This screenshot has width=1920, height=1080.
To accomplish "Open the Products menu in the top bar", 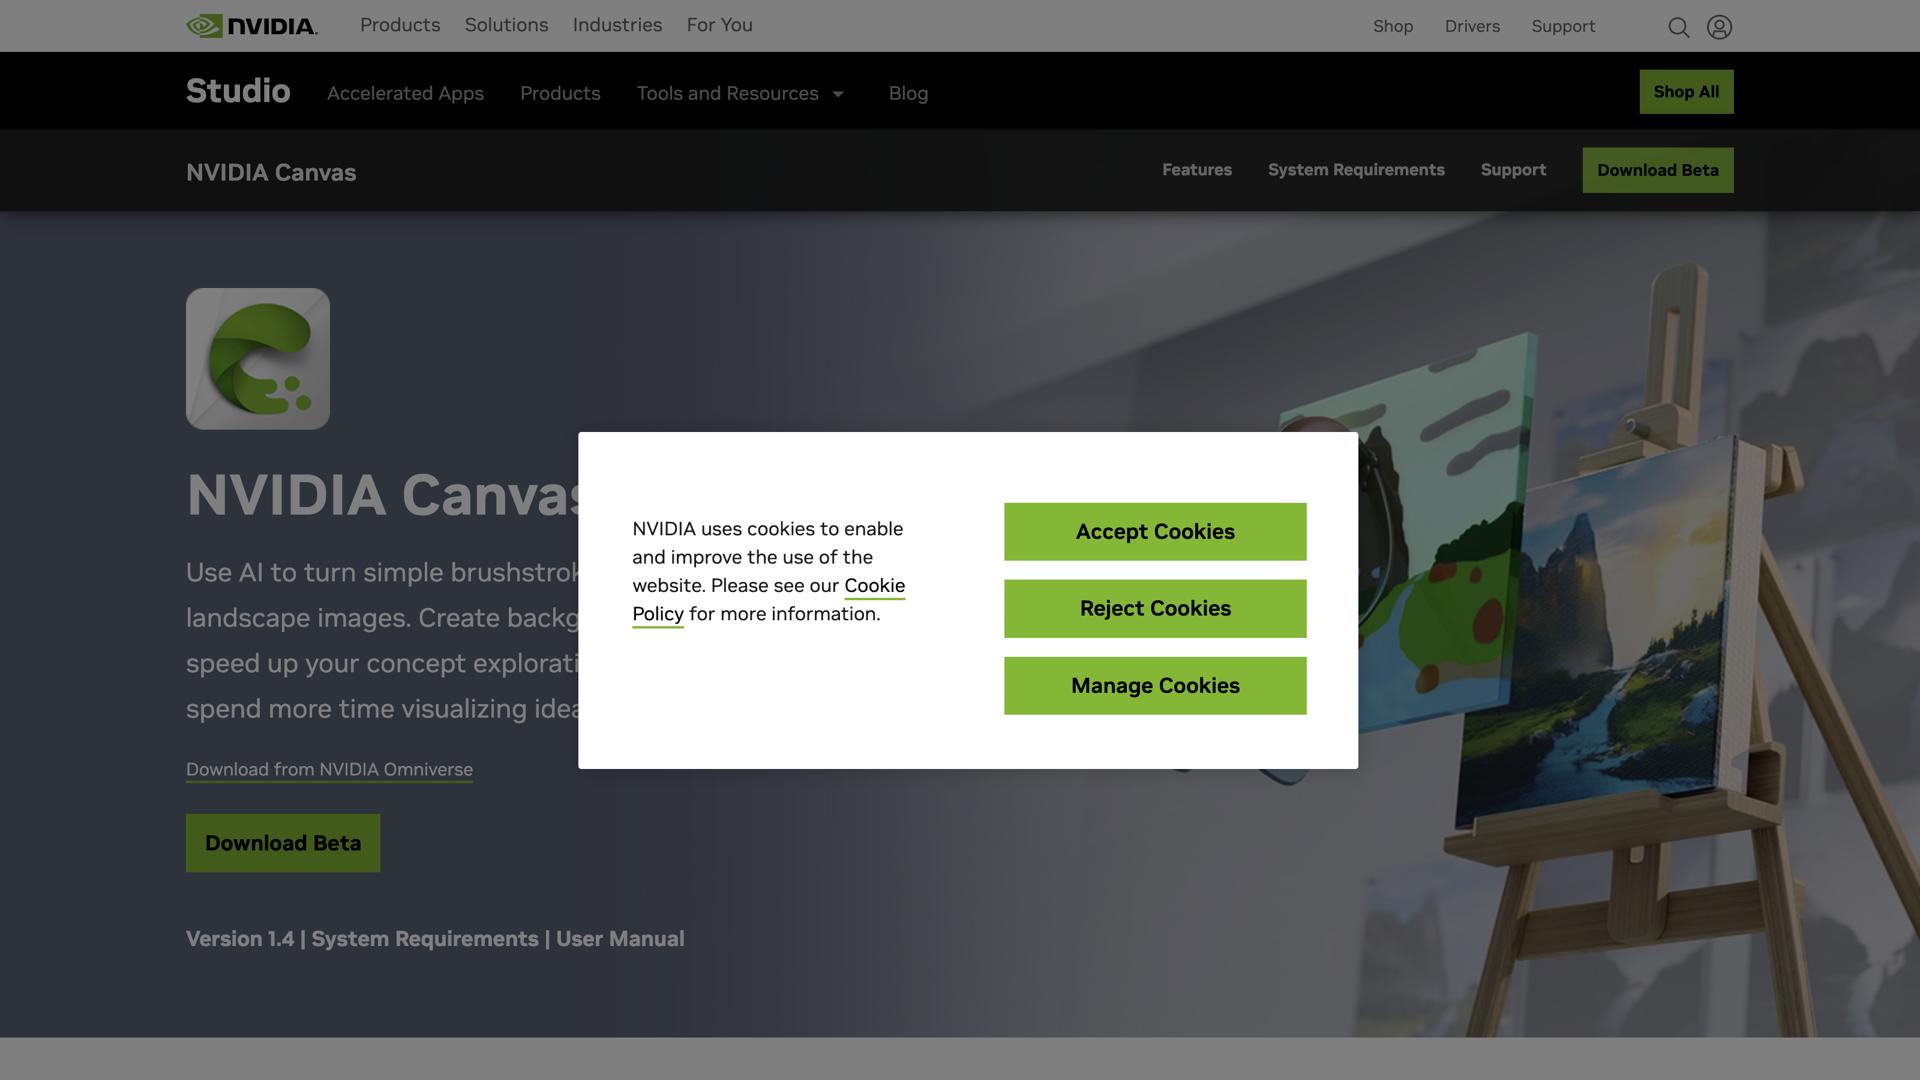I will point(399,25).
